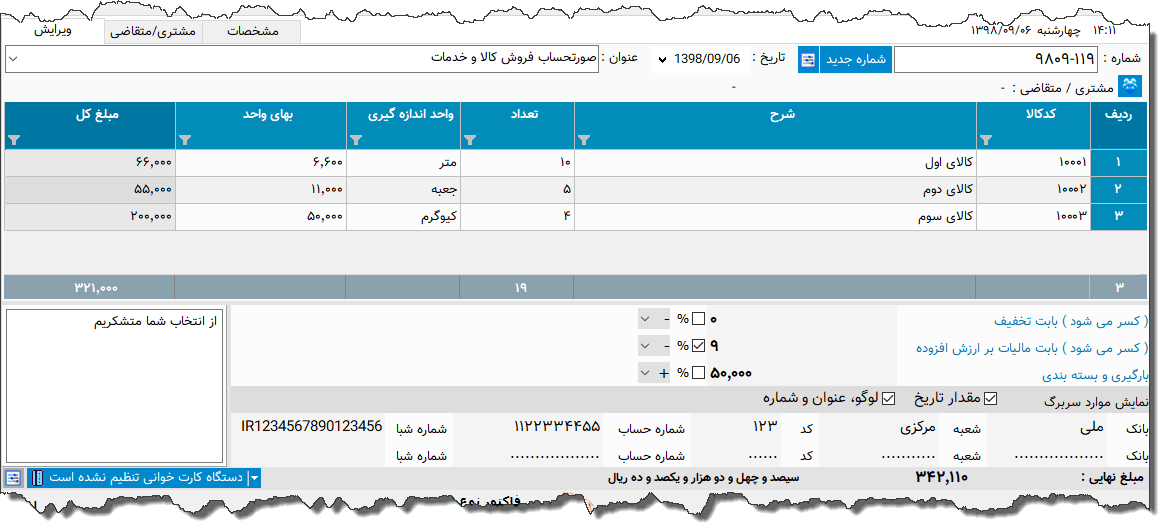Toggle the لوگو، عنوان و شماره checkbox
1158x523 pixels.
pos(888,398)
